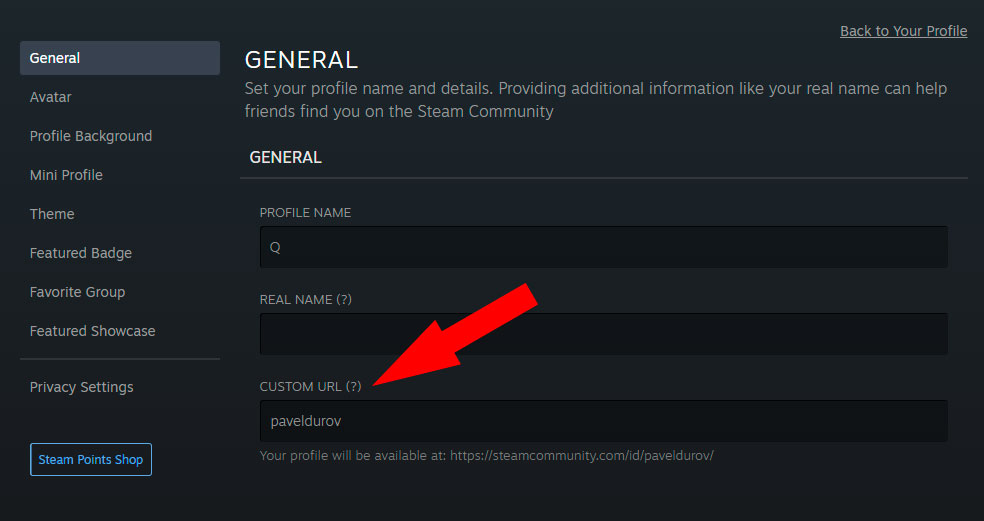Focus the empty Real Name field
984x521 pixels.
(603, 334)
